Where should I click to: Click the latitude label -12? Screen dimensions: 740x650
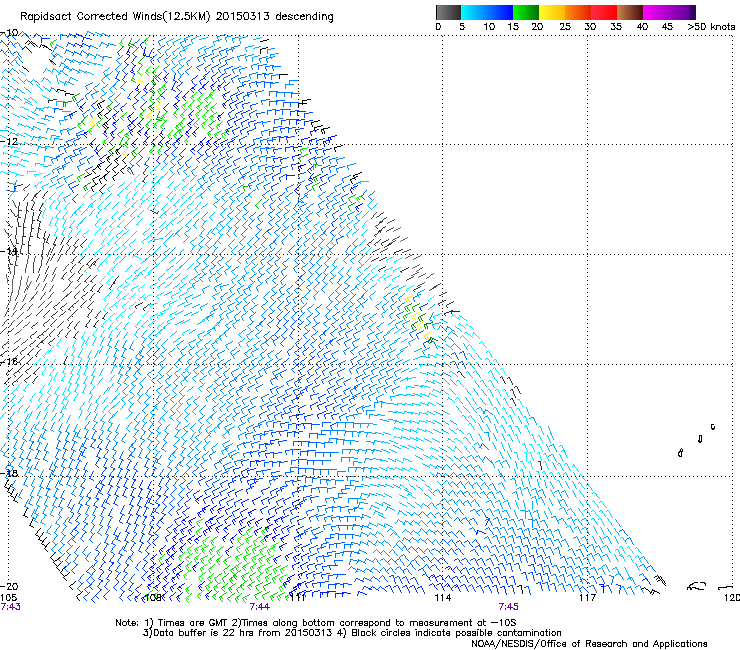click(x=9, y=142)
